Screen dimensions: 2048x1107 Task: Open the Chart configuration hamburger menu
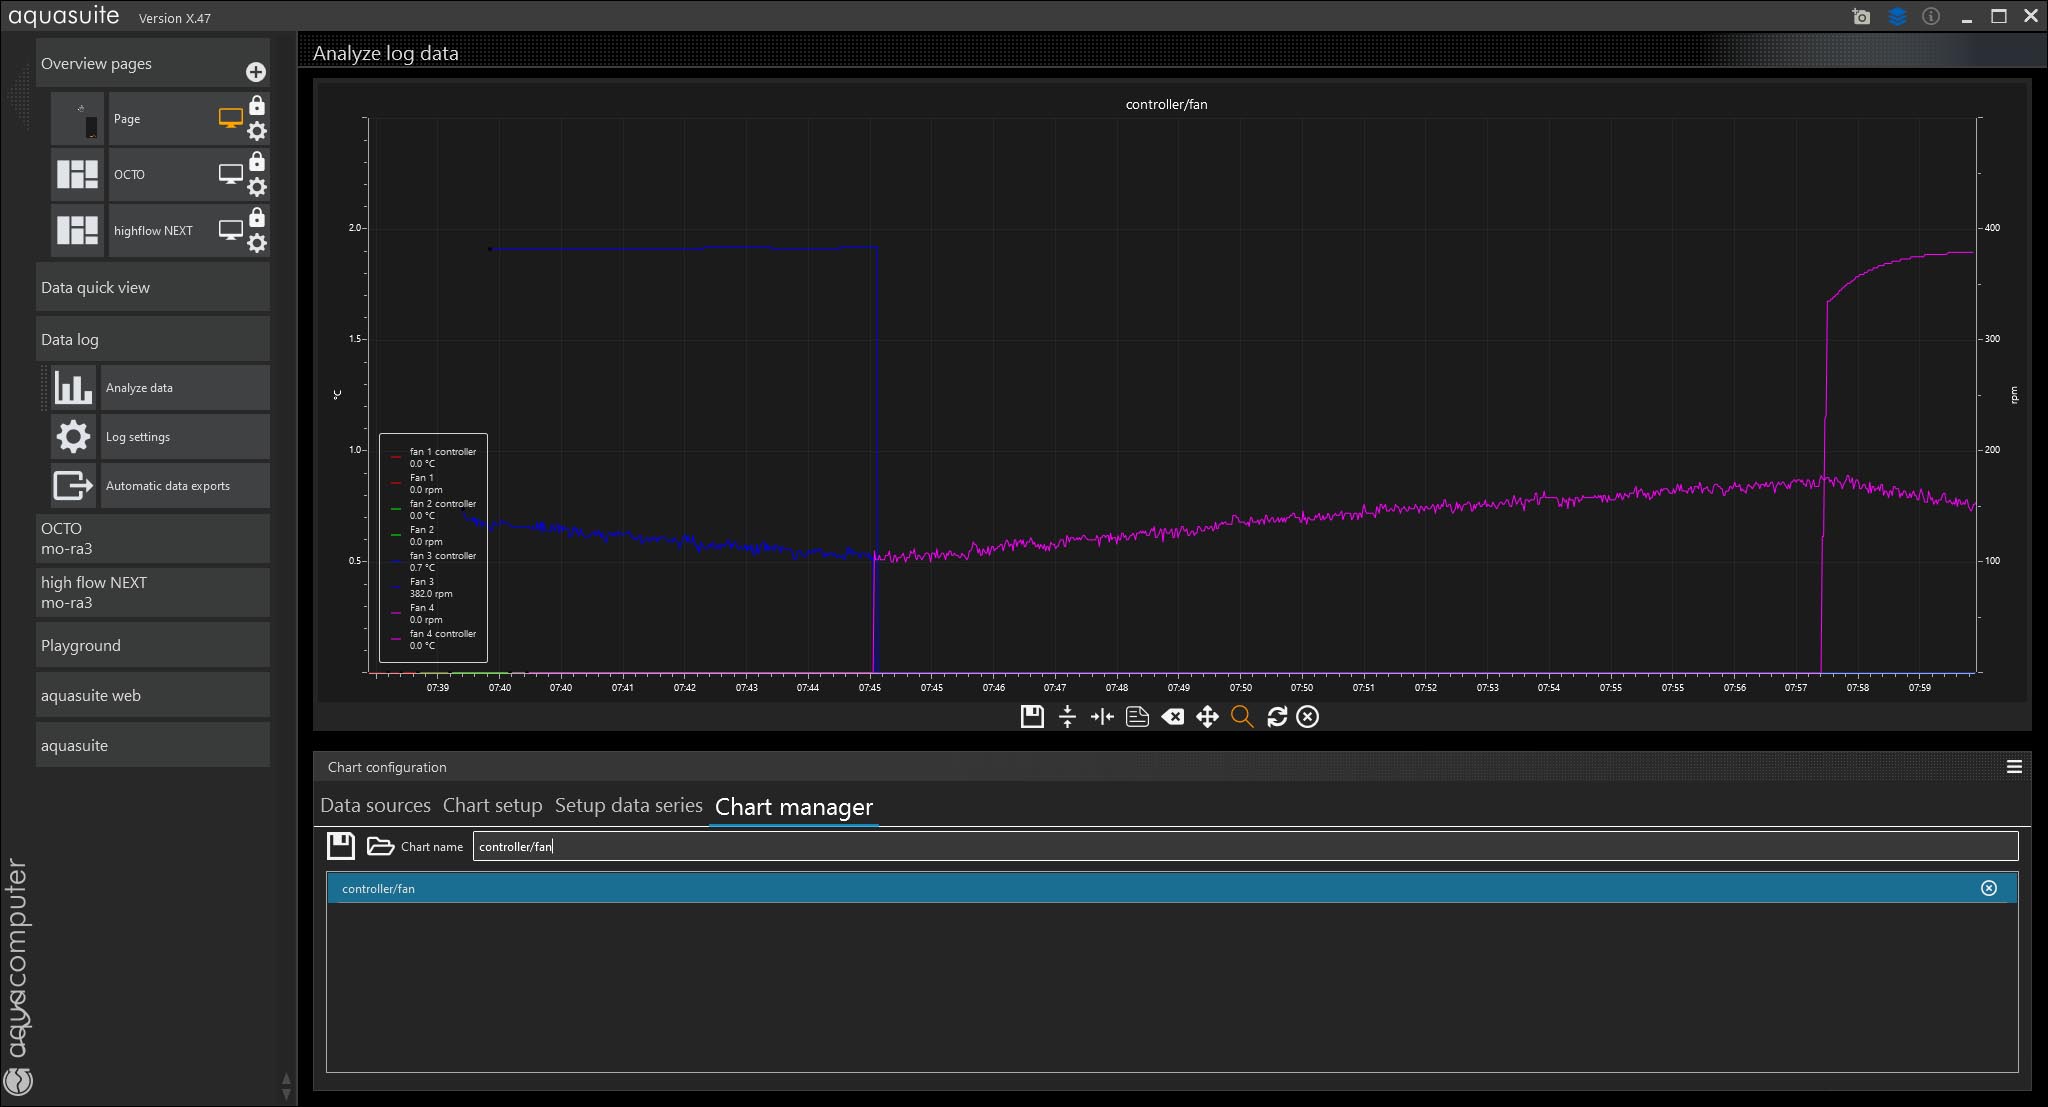click(2014, 767)
